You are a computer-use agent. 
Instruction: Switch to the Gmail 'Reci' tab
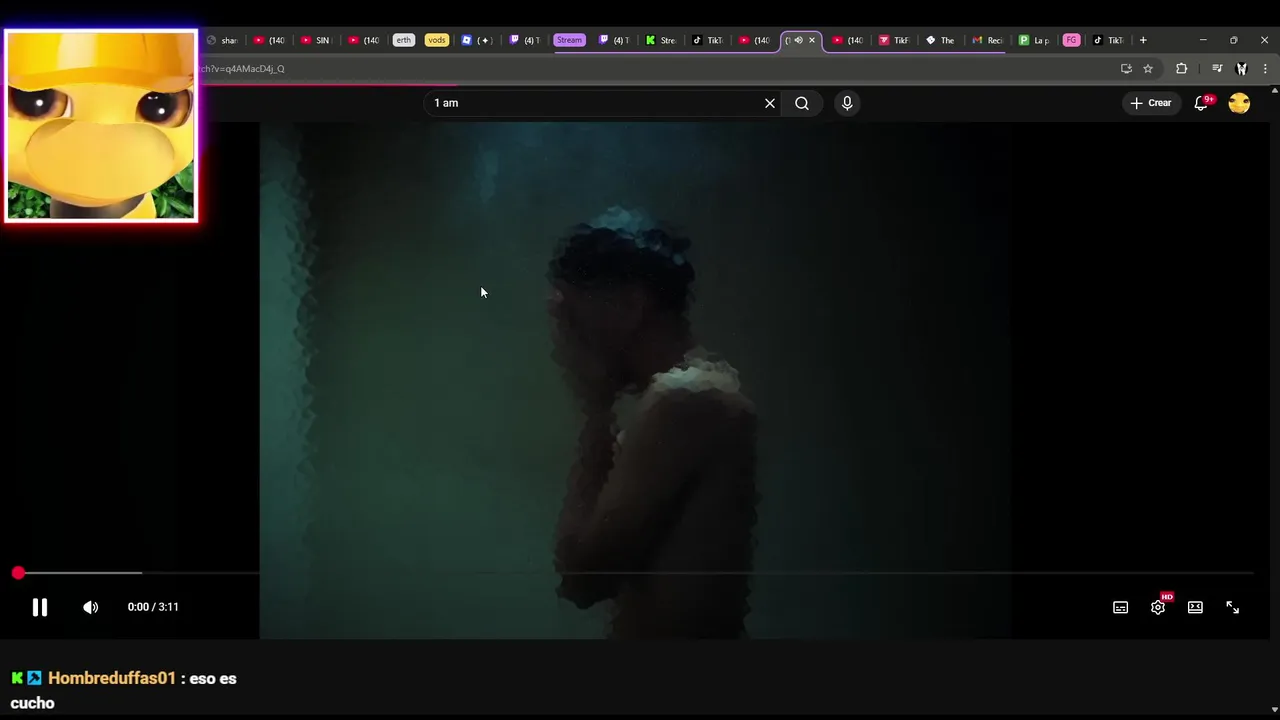coord(987,40)
